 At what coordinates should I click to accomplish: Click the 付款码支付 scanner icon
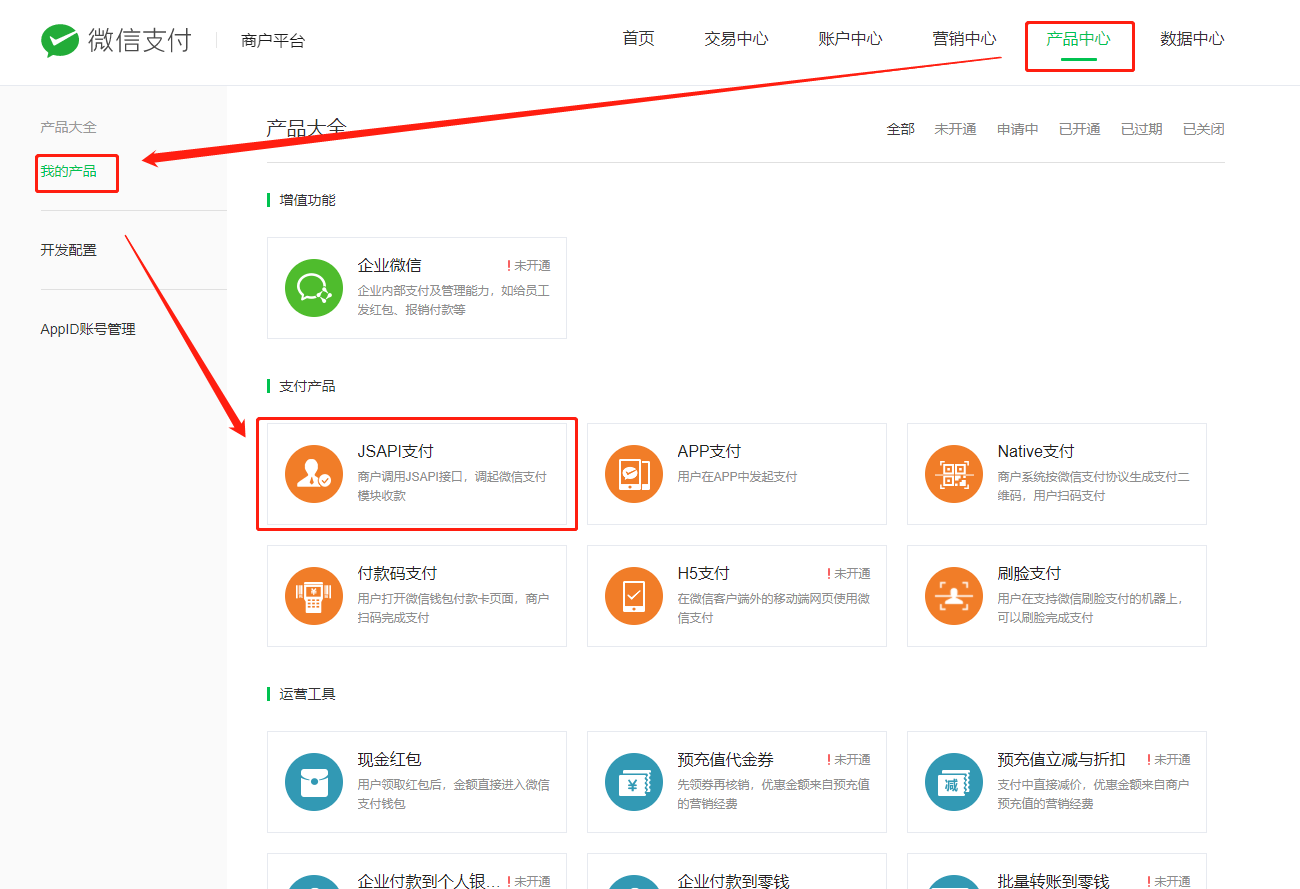point(314,596)
